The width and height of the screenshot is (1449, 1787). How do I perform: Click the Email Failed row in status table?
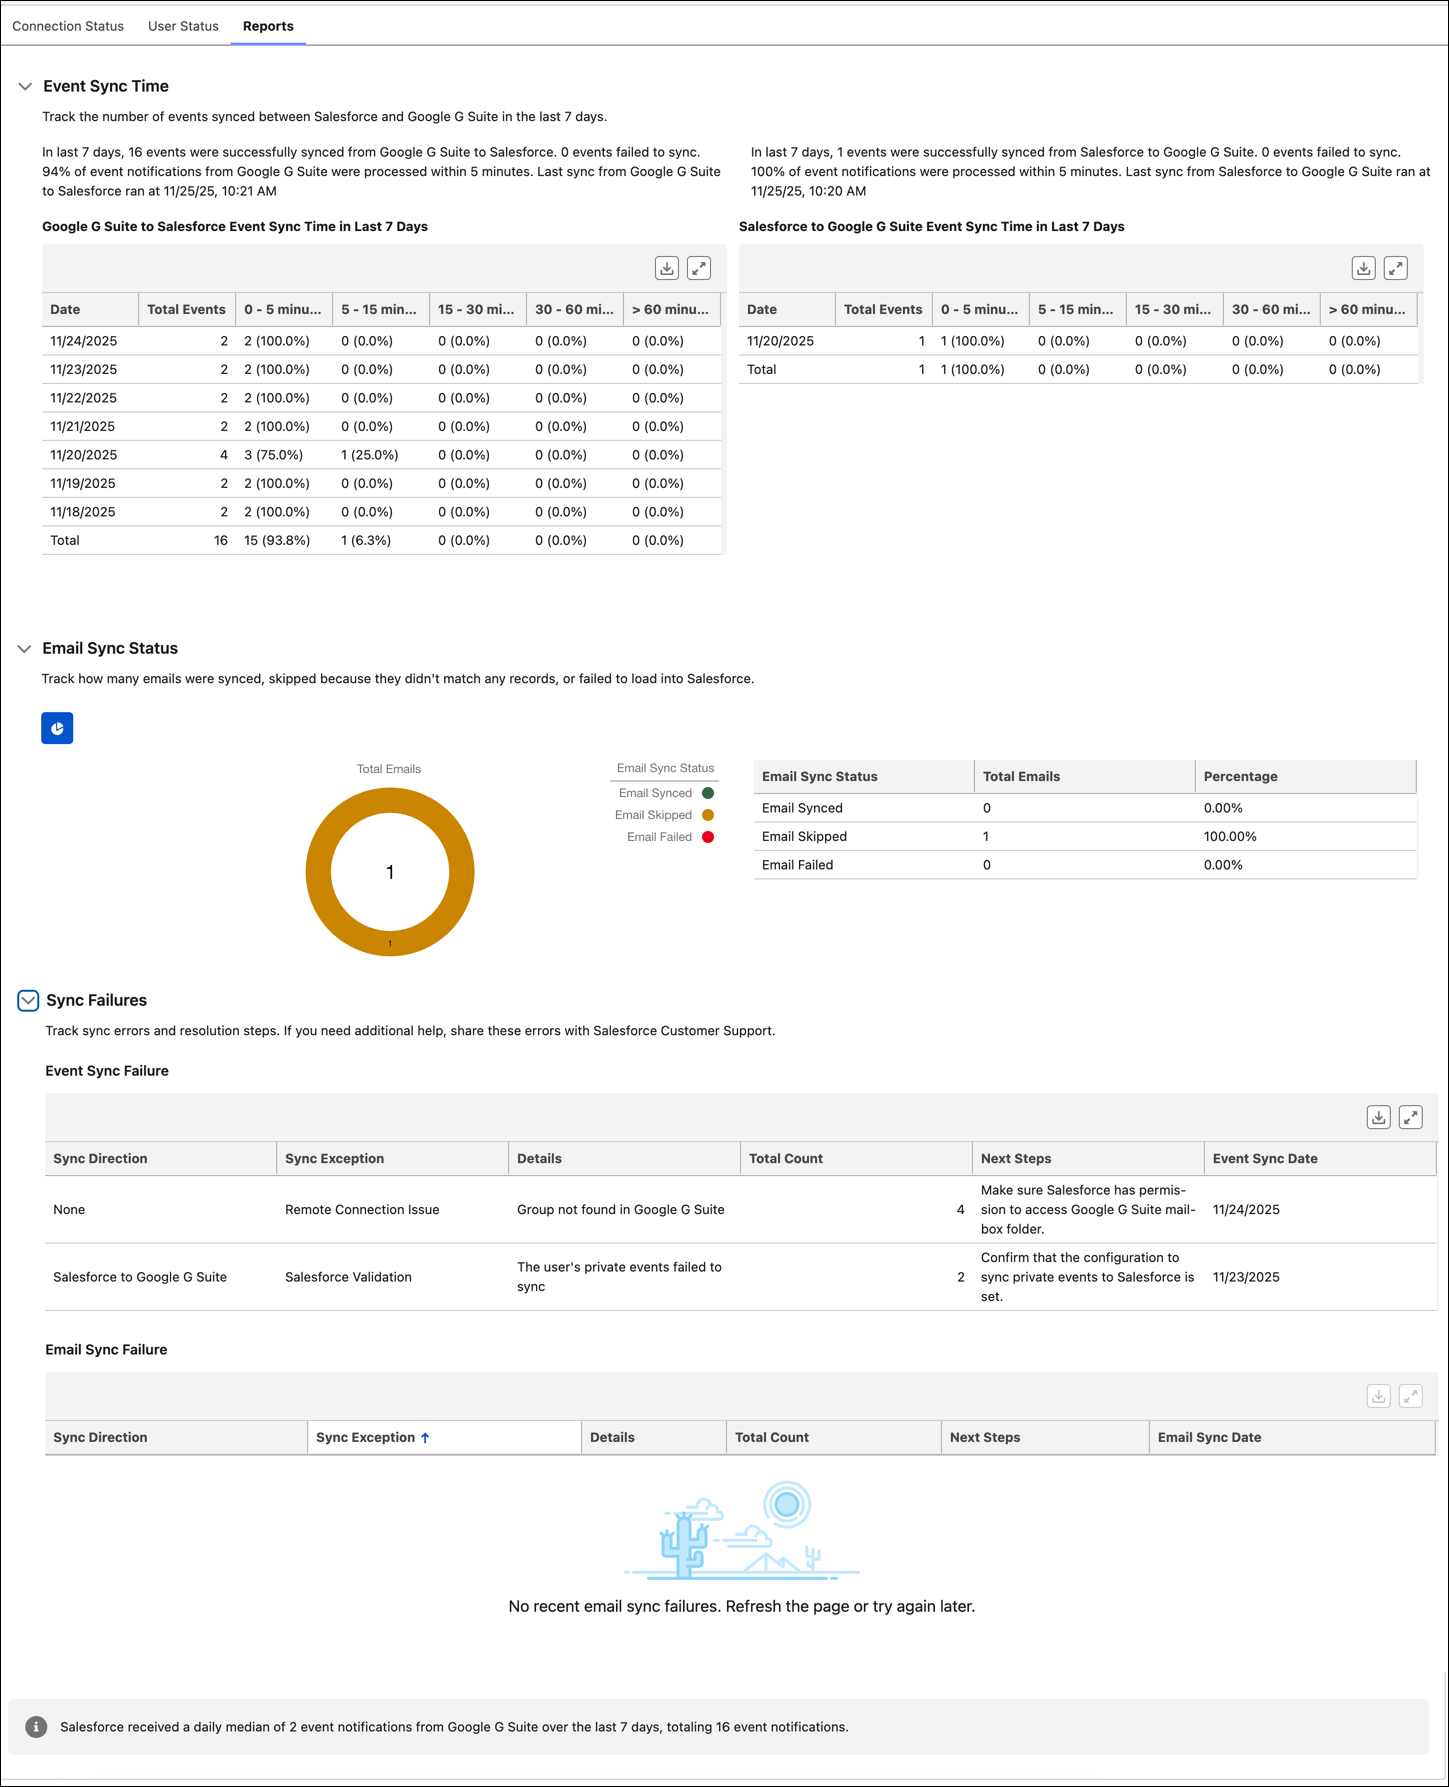pos(1085,865)
